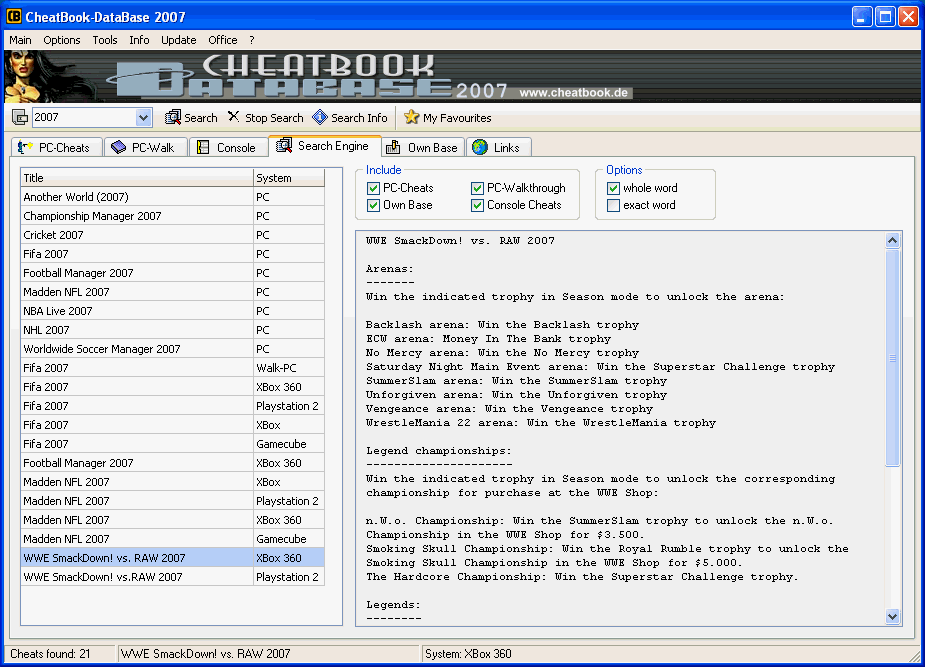Image resolution: width=925 pixels, height=667 pixels.
Task: Open the Tools menu
Action: click(104, 40)
